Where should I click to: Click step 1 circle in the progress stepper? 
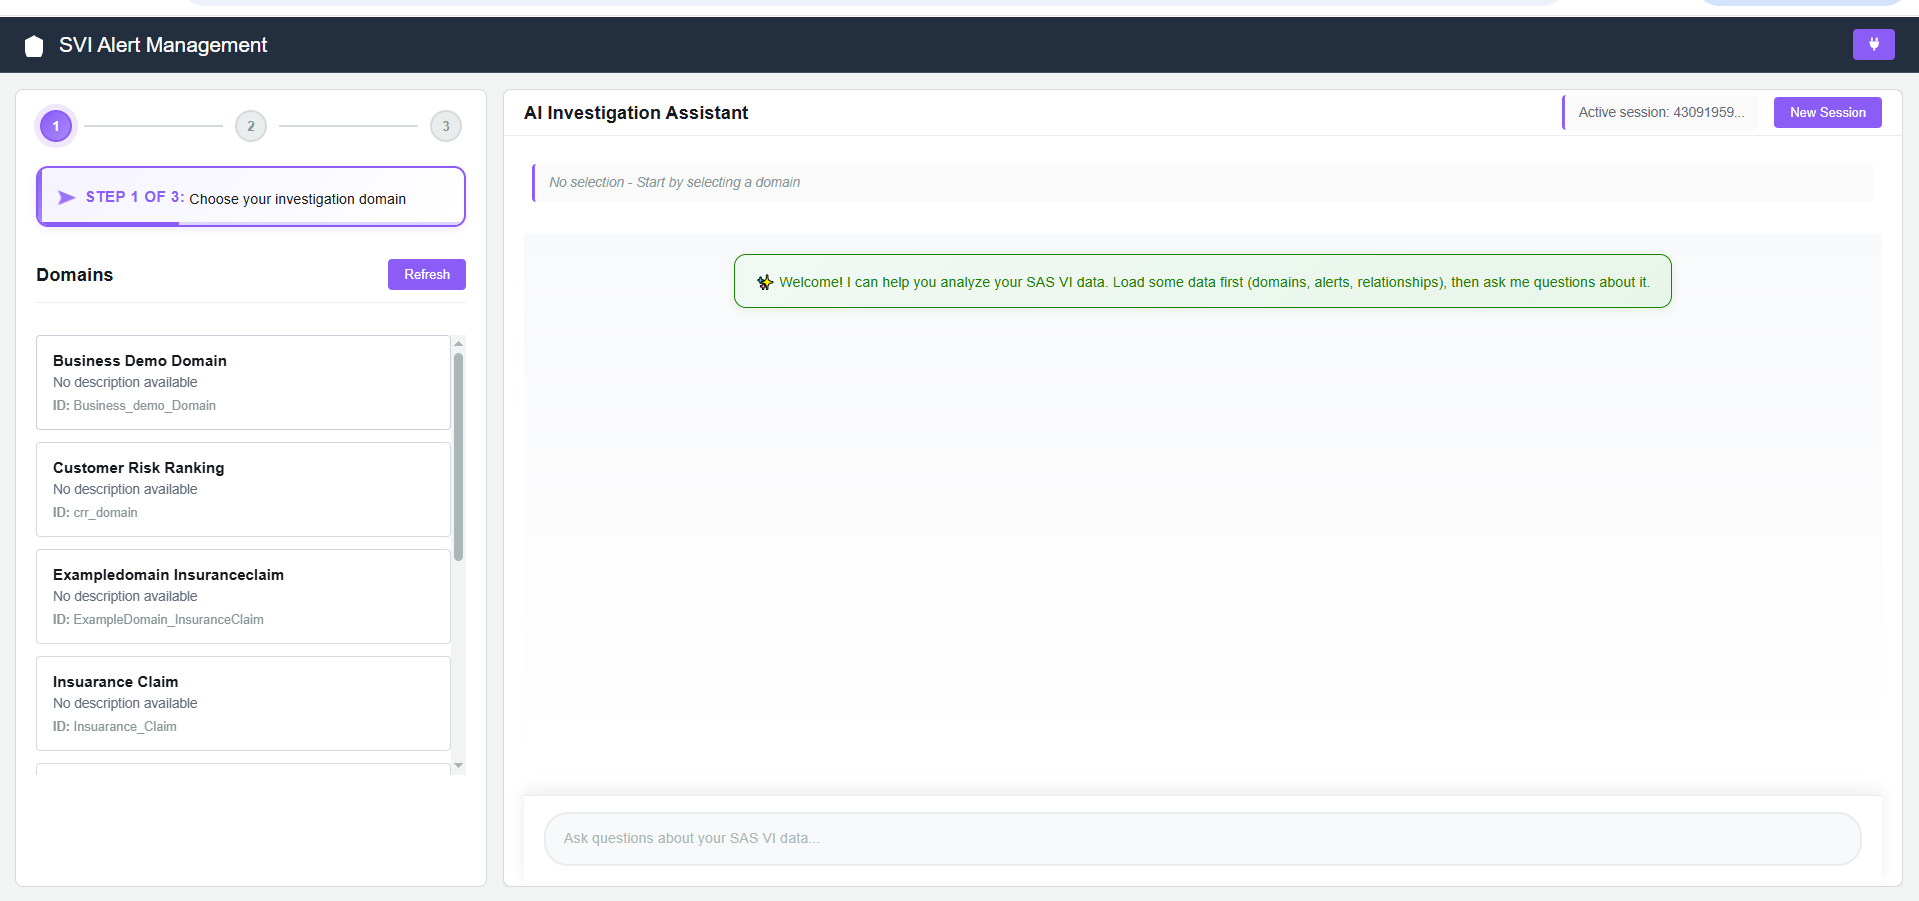point(56,126)
